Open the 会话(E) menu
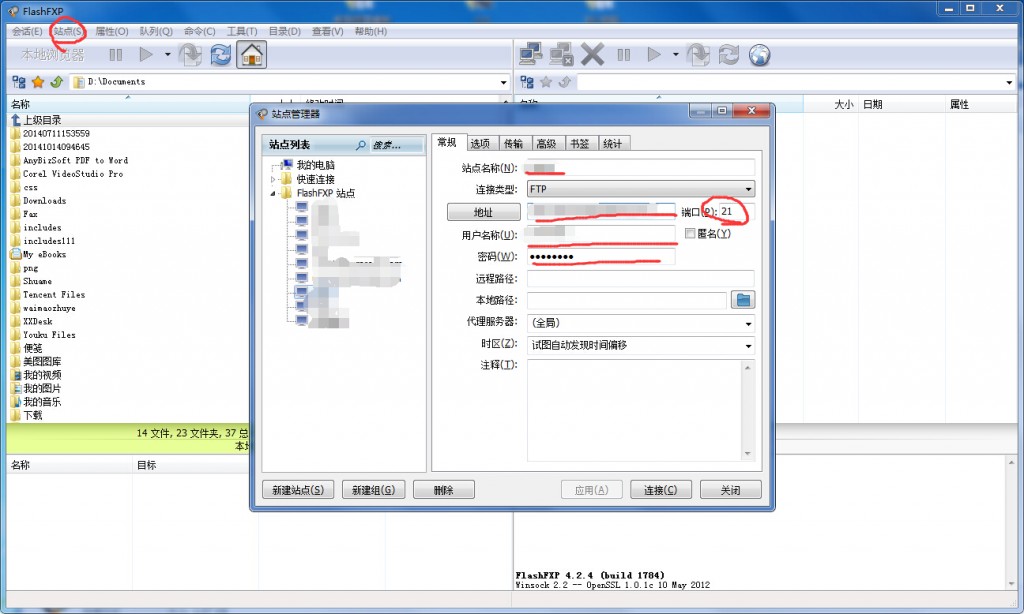Image resolution: width=1024 pixels, height=614 pixels. click(x=27, y=31)
